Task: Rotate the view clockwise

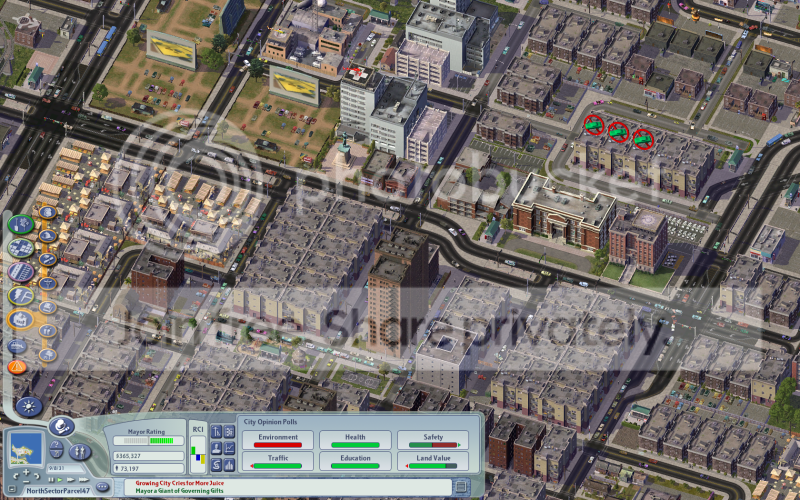Action: coord(37,477)
